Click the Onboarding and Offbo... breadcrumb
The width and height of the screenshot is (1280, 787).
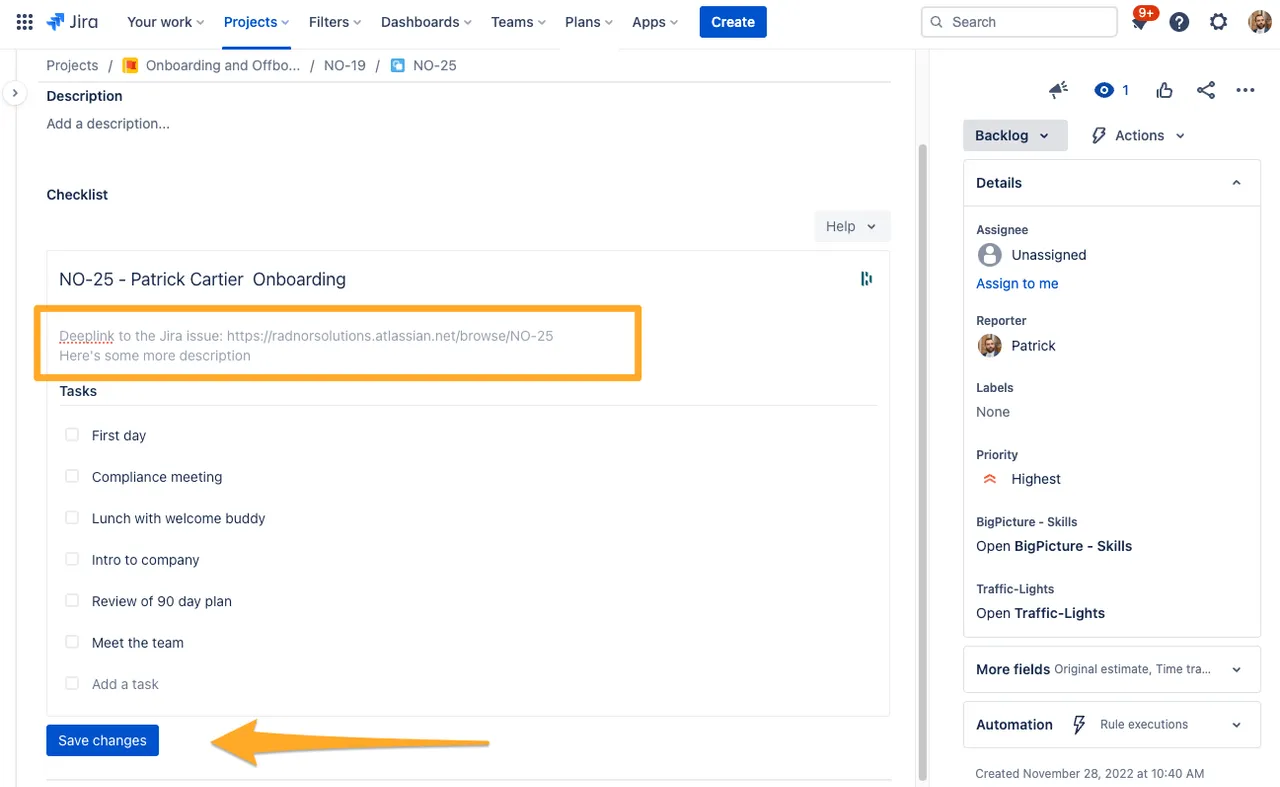point(222,65)
